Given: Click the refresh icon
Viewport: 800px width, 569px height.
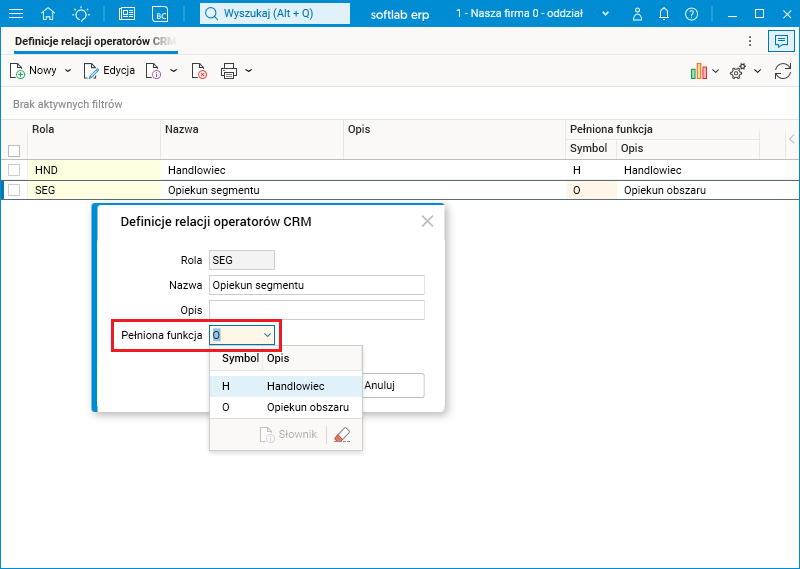Looking at the screenshot, I should click(x=783, y=71).
